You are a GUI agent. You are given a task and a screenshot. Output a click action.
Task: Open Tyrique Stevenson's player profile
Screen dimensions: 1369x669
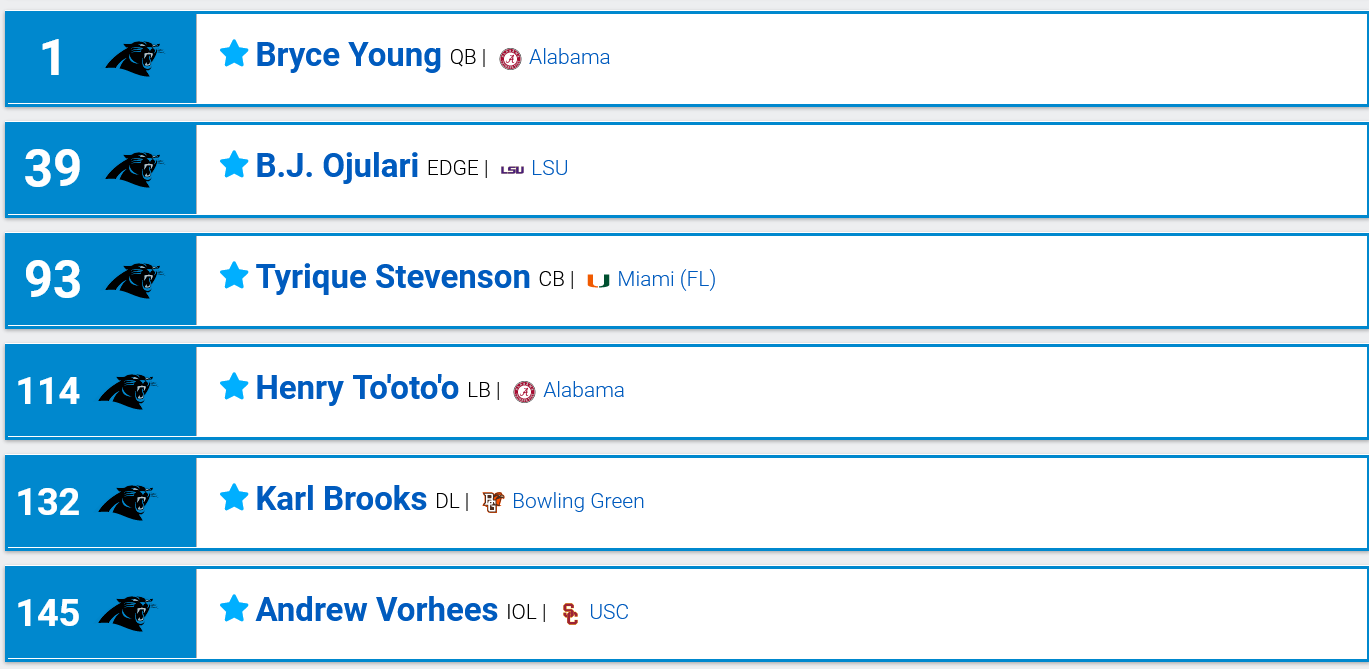pyautogui.click(x=393, y=277)
